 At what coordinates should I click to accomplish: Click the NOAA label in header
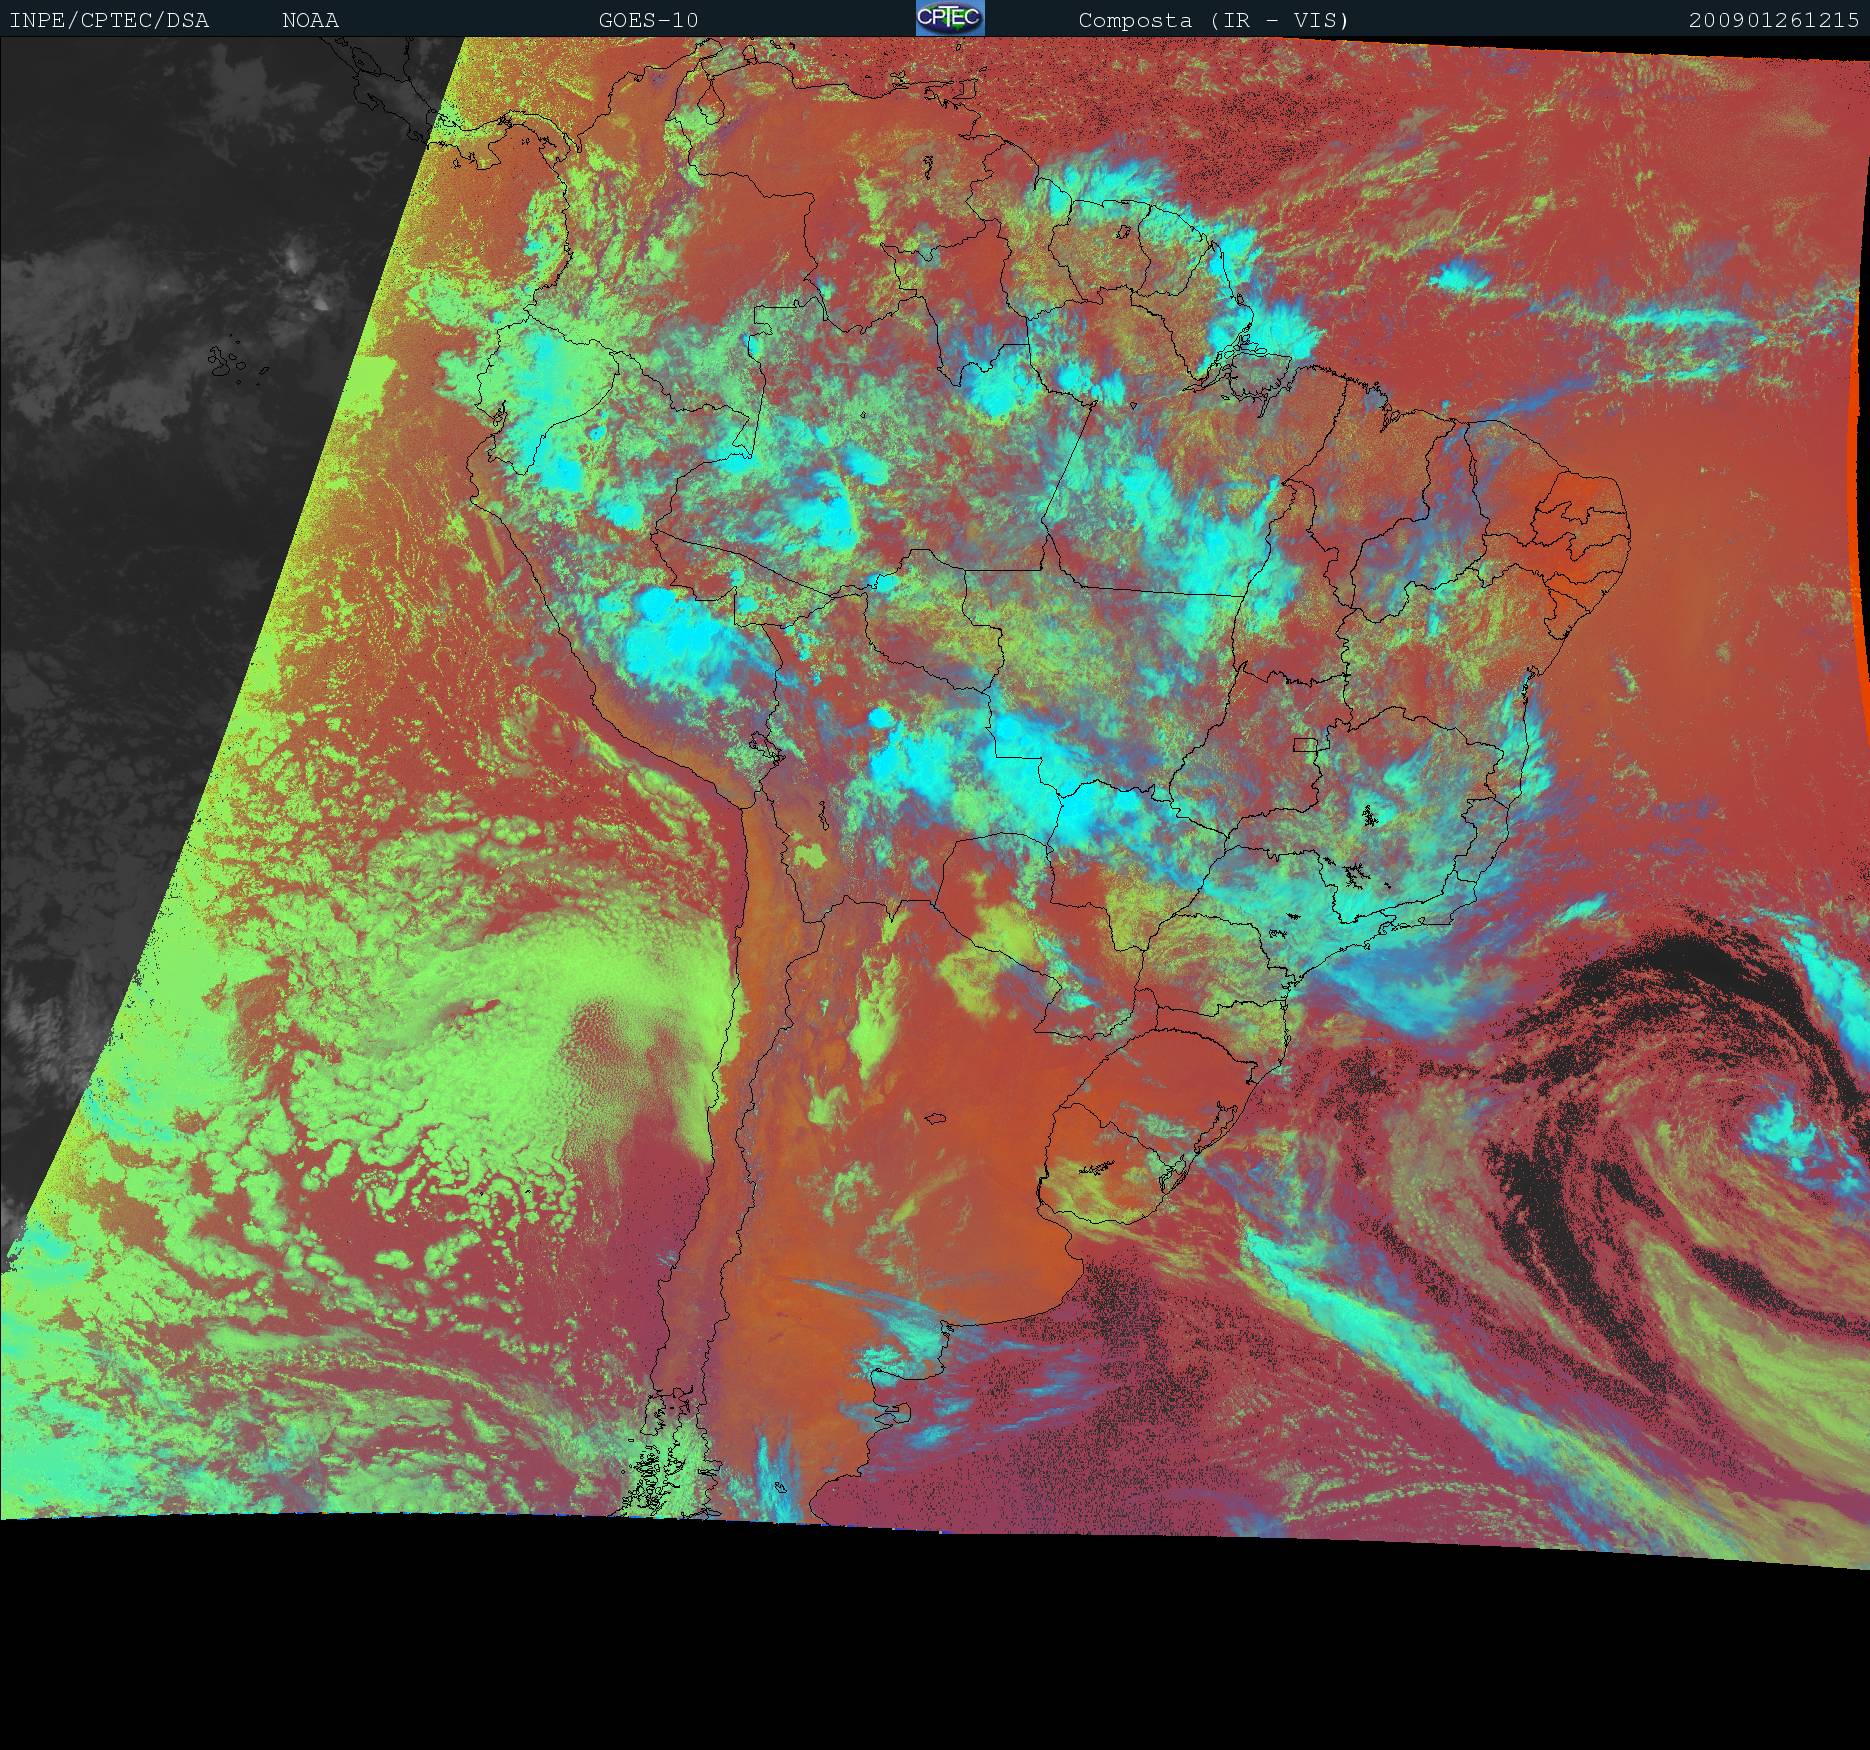click(310, 20)
